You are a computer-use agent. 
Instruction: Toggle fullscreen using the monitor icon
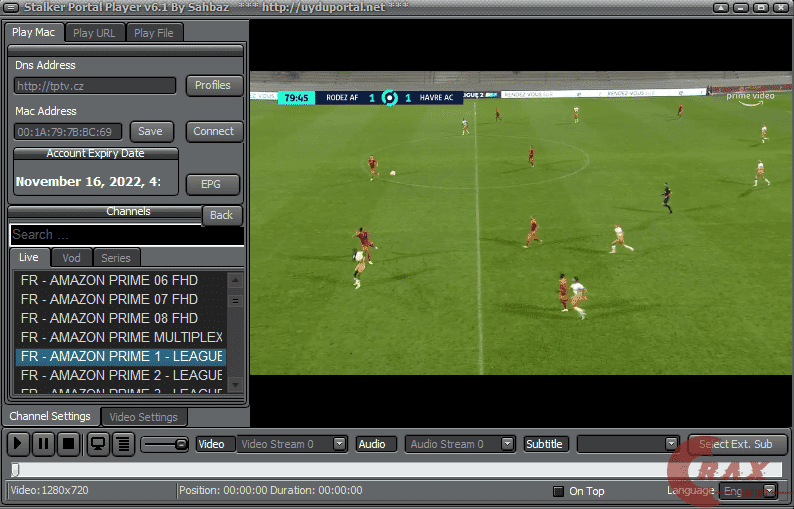[x=98, y=444]
